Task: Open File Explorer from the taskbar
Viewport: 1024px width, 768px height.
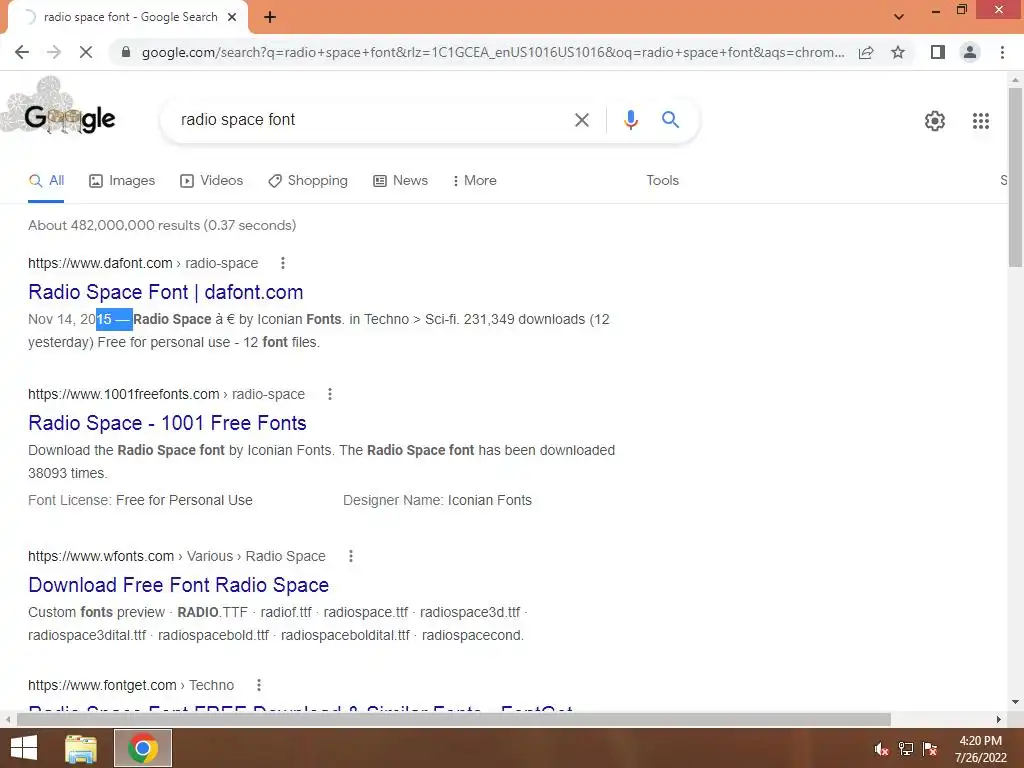Action: tap(81, 748)
